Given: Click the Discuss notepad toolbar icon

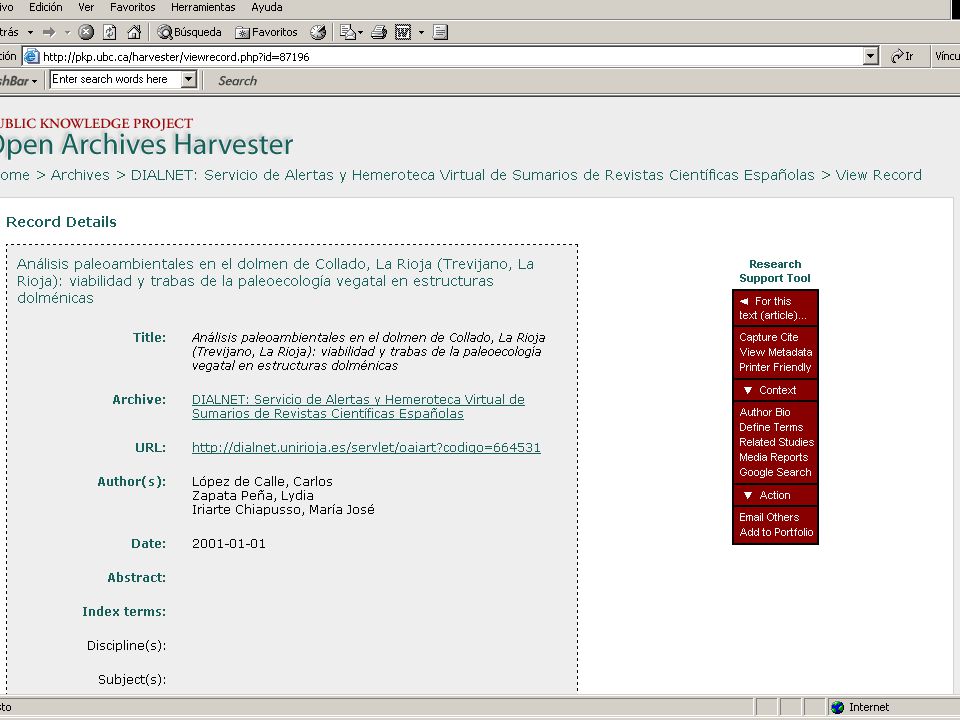Looking at the screenshot, I should point(440,32).
